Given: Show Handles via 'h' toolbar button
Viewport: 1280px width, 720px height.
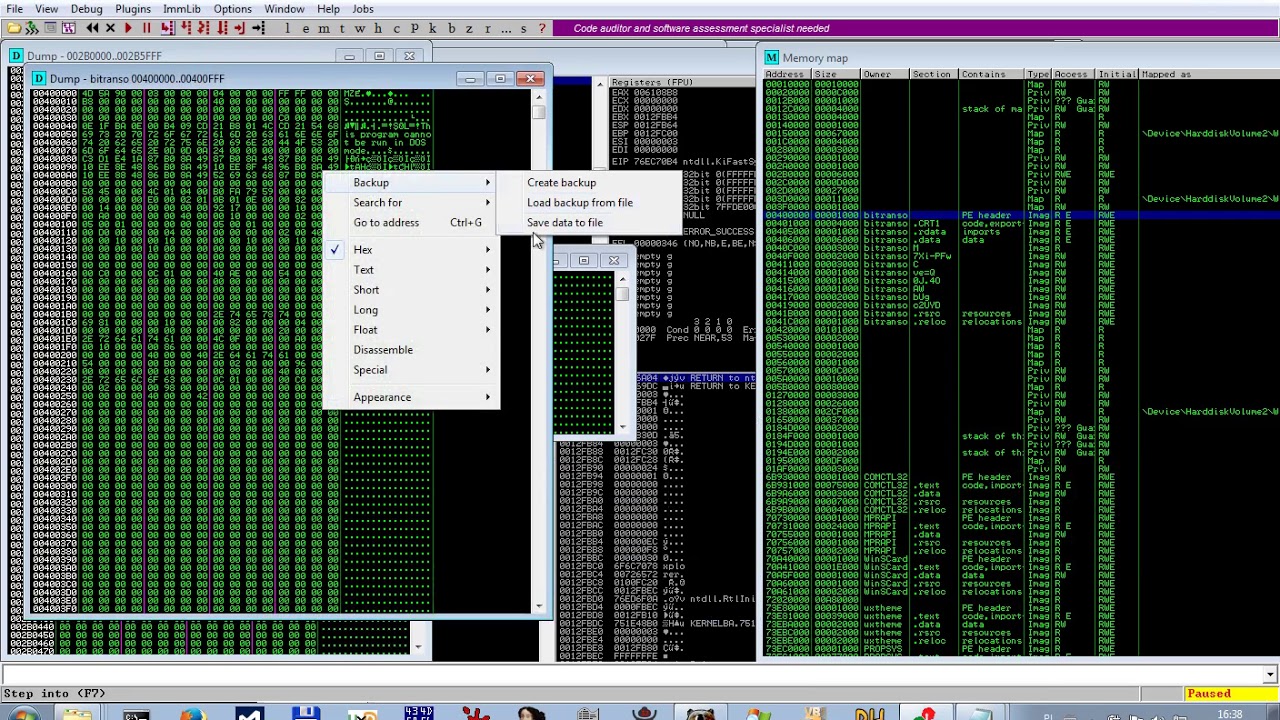Looking at the screenshot, I should (378, 28).
